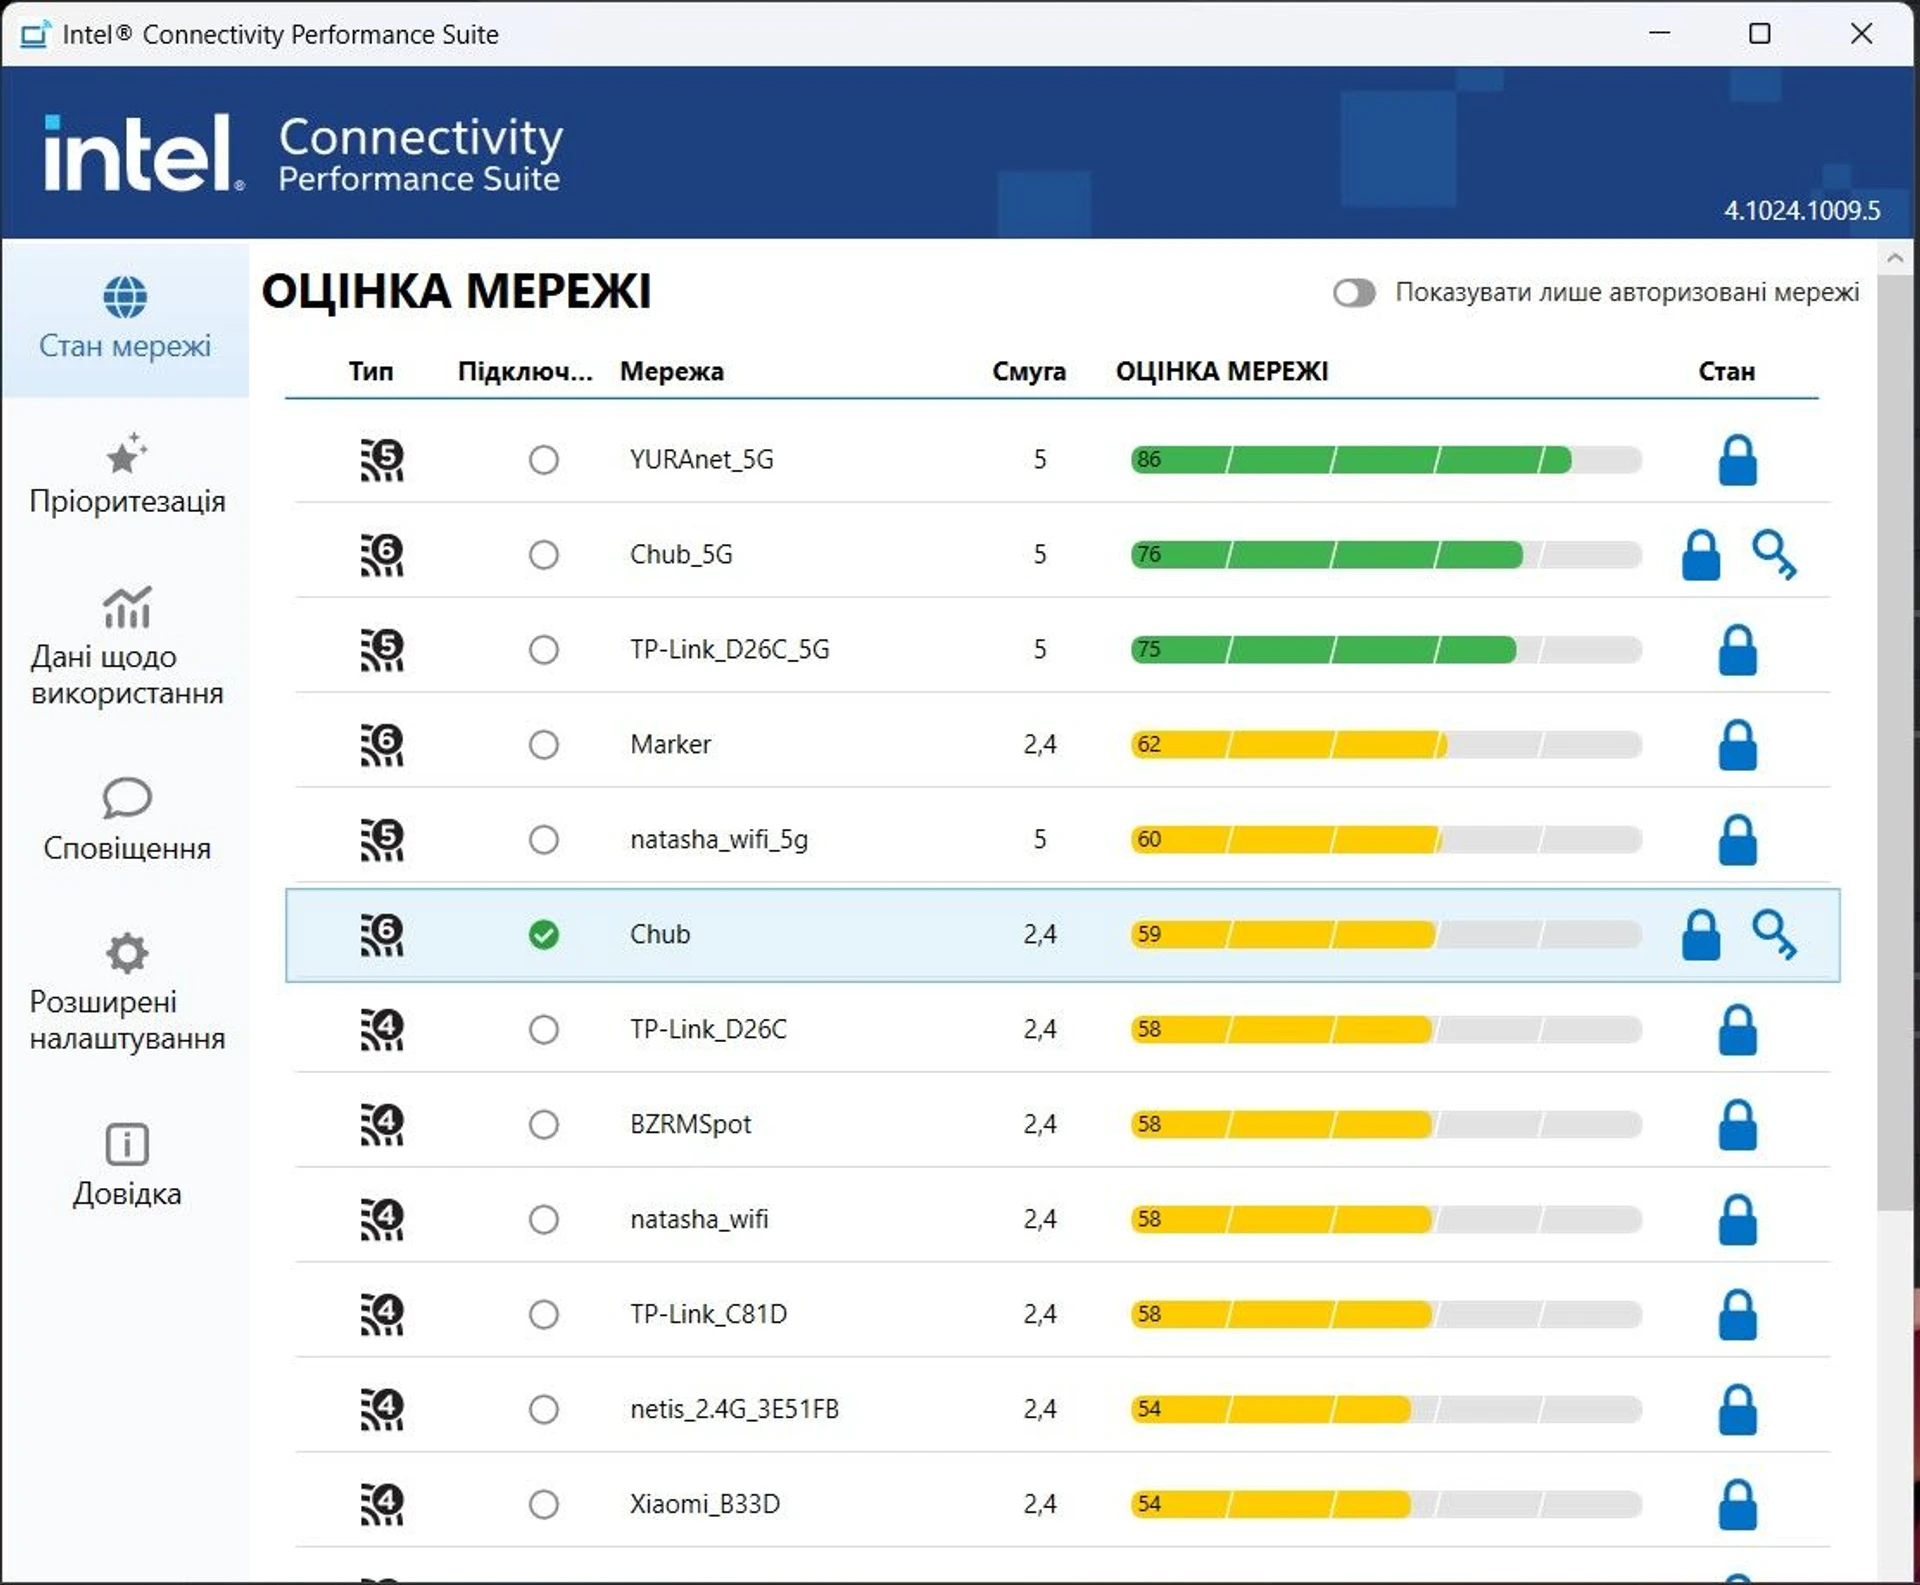Click the lock icon for netis_2.4G_3E51FB
Image resolution: width=1920 pixels, height=1585 pixels.
(1738, 1410)
